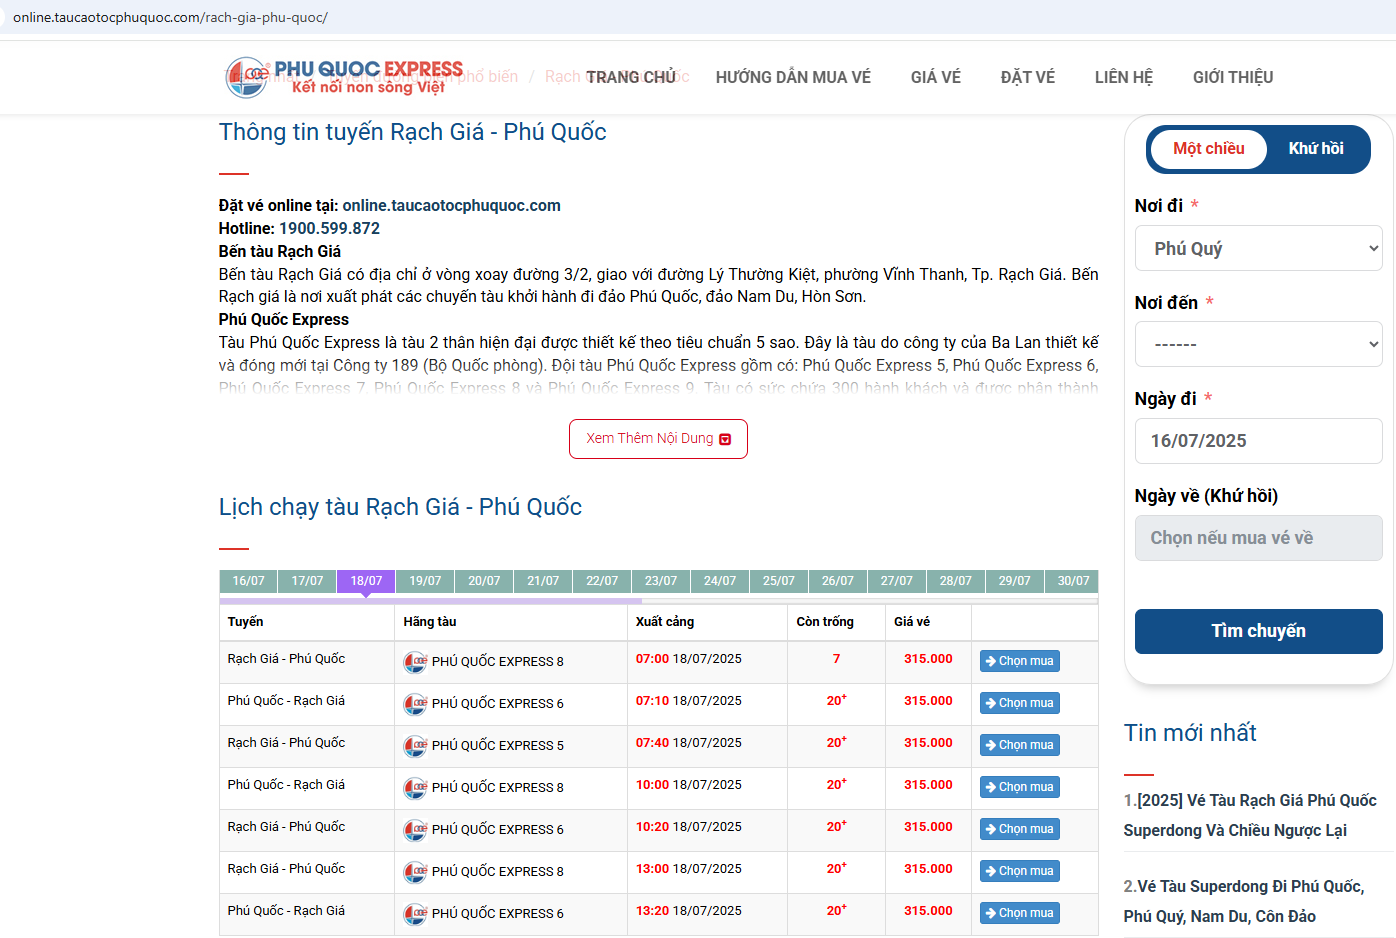Select the 30/07 date tab
1396x938 pixels.
[x=1073, y=581]
